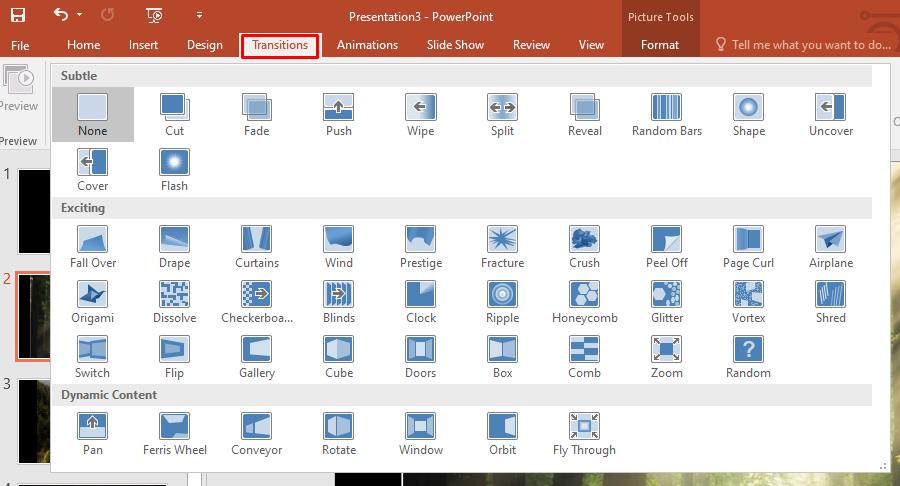Viewport: 900px width, 486px height.
Task: Select the None transition
Action: point(92,115)
